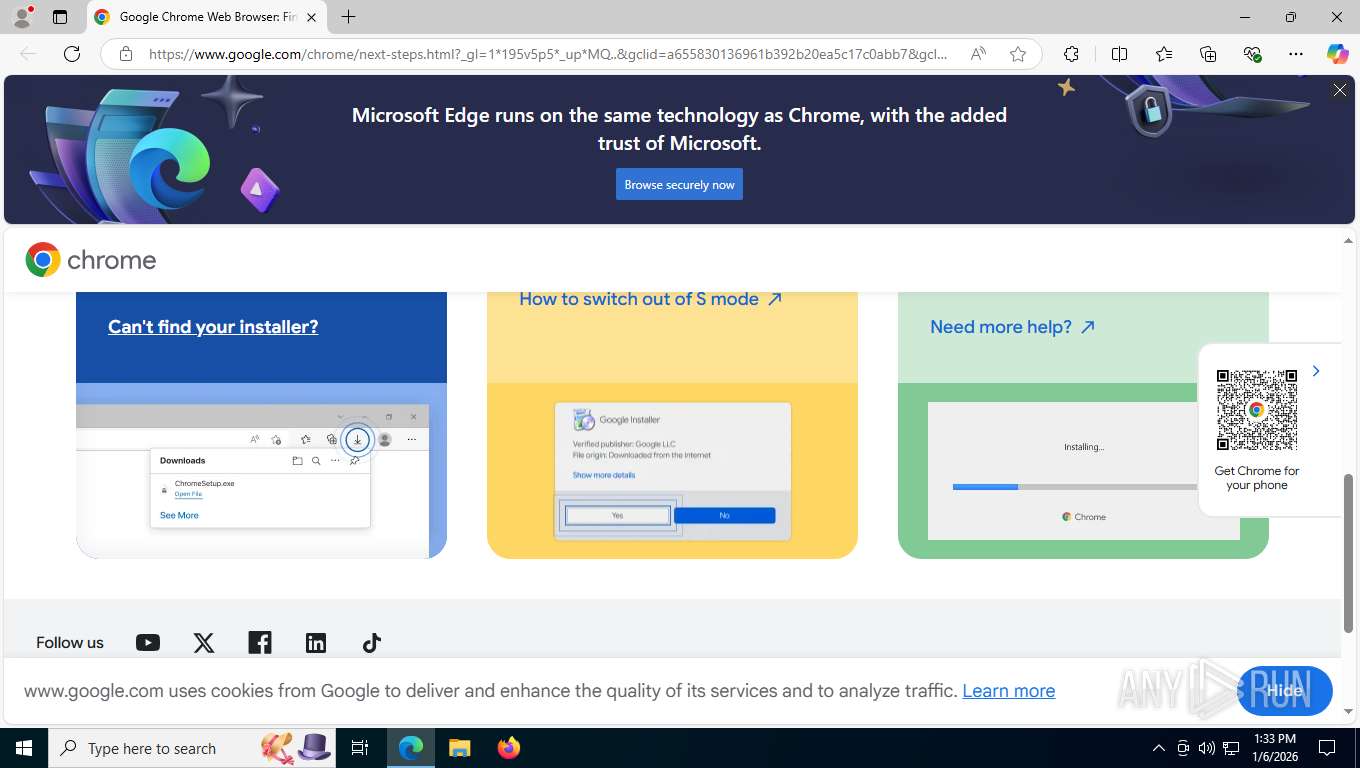Add this page to favorites star
Image resolution: width=1360 pixels, height=768 pixels.
tap(1018, 54)
